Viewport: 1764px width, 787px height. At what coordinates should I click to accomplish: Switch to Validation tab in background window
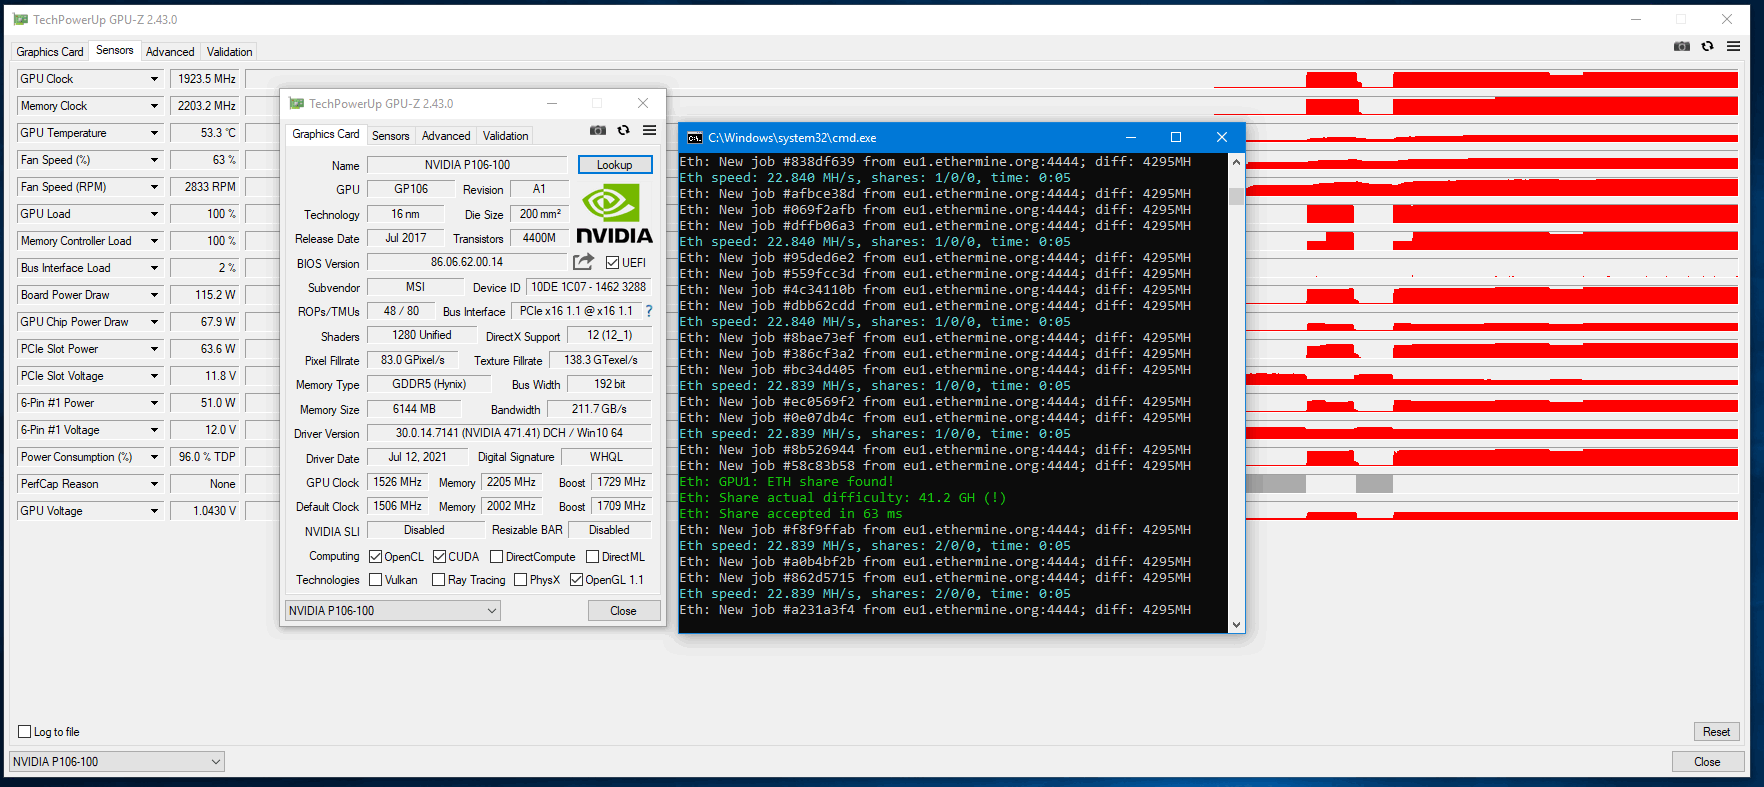[x=229, y=52]
